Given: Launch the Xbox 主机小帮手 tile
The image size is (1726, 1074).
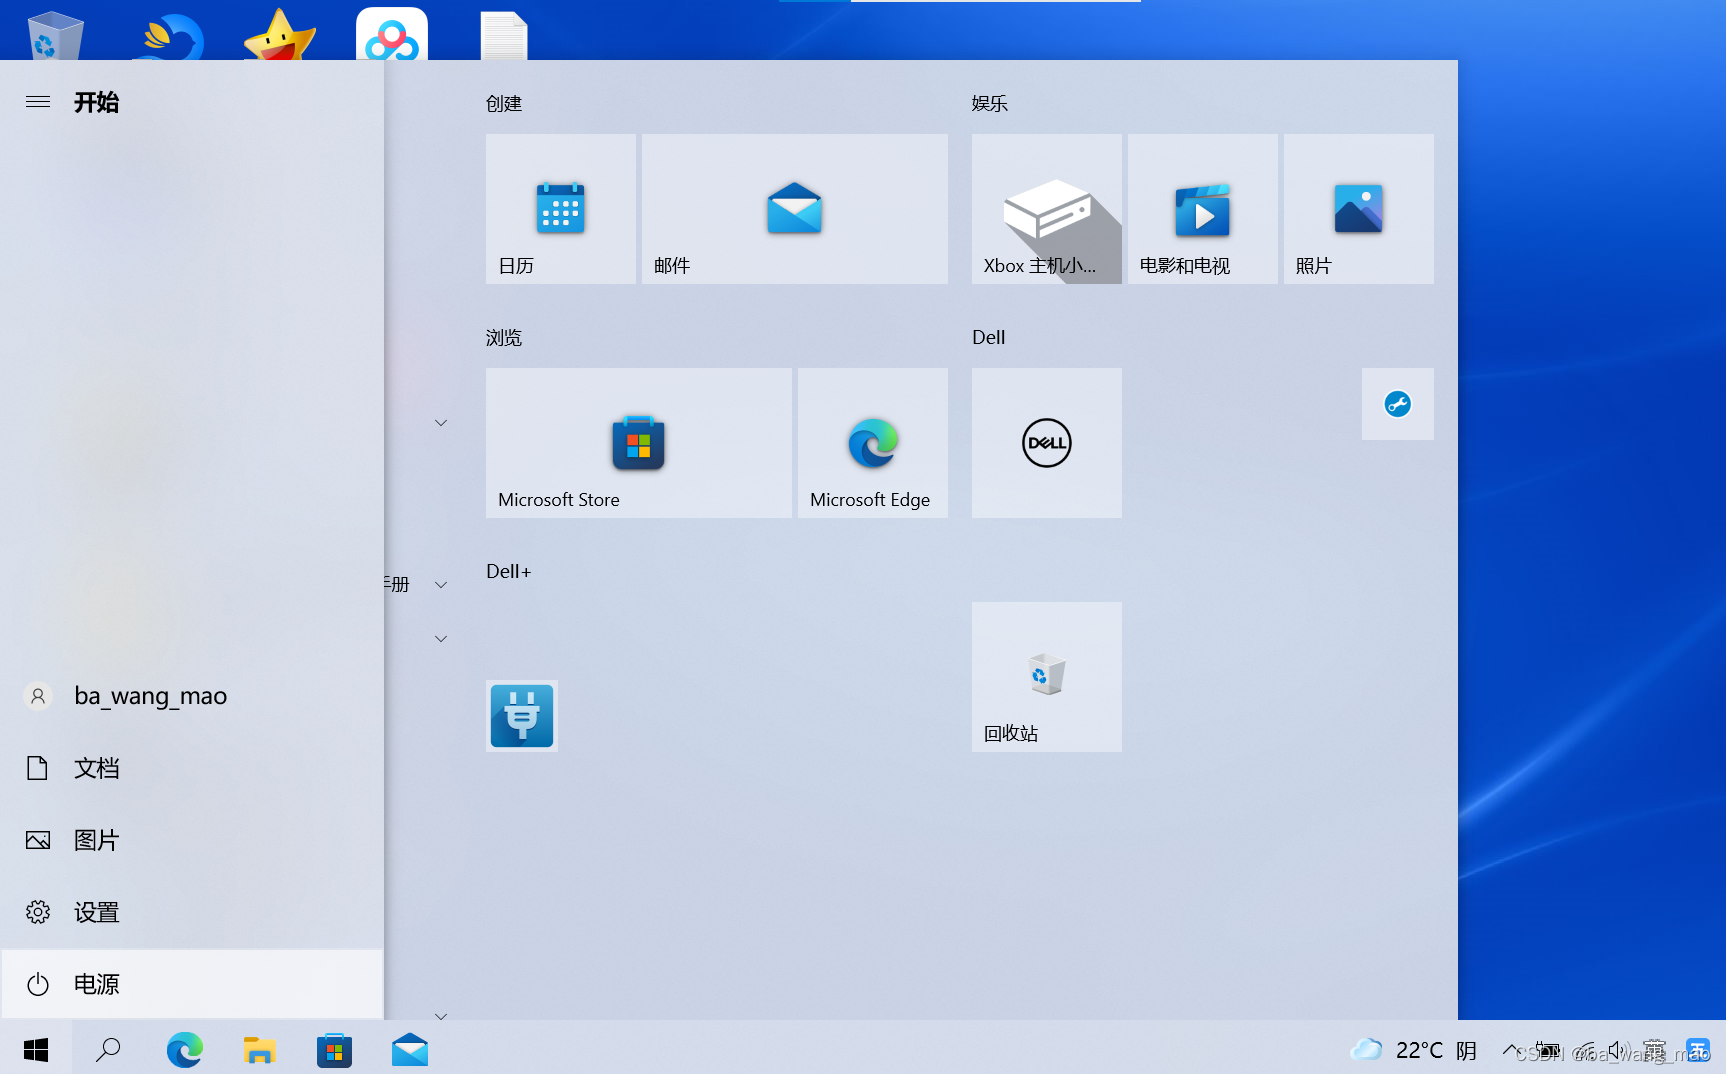Looking at the screenshot, I should [1046, 208].
